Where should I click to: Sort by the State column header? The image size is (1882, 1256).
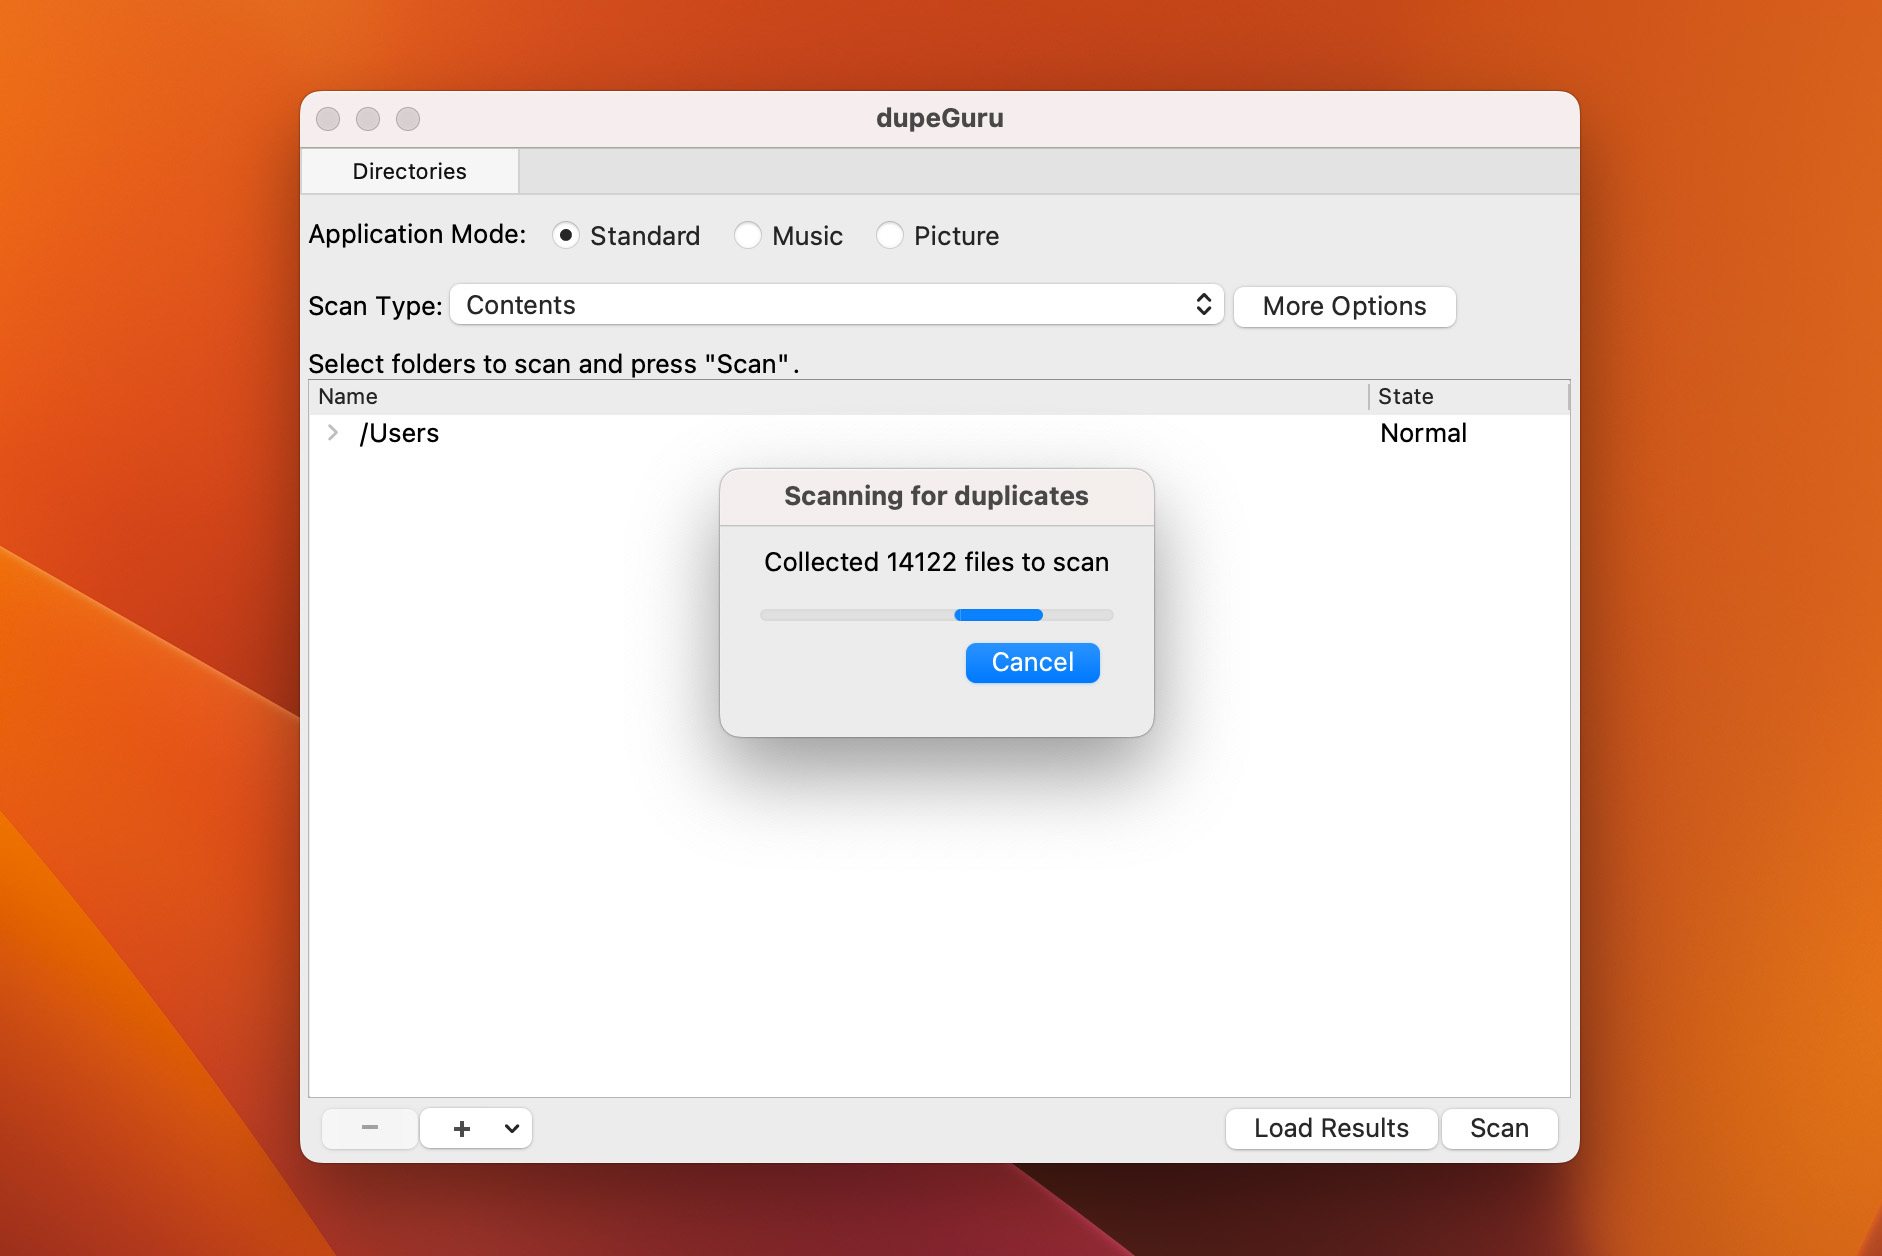(1468, 396)
